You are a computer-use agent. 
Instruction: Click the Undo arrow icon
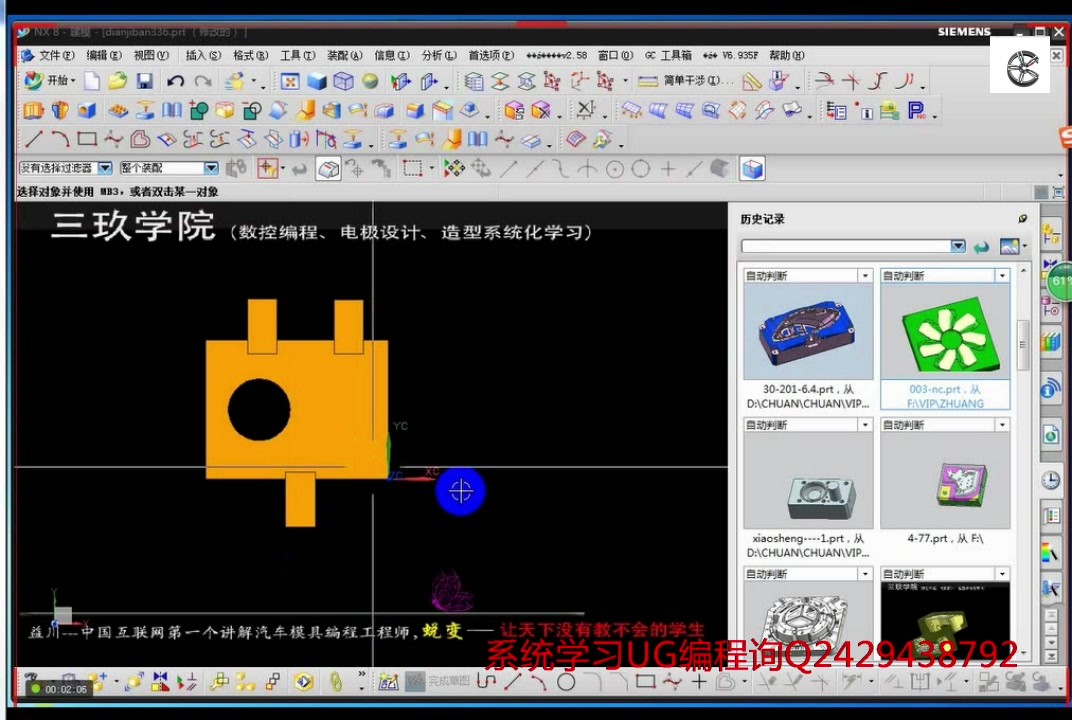point(175,81)
